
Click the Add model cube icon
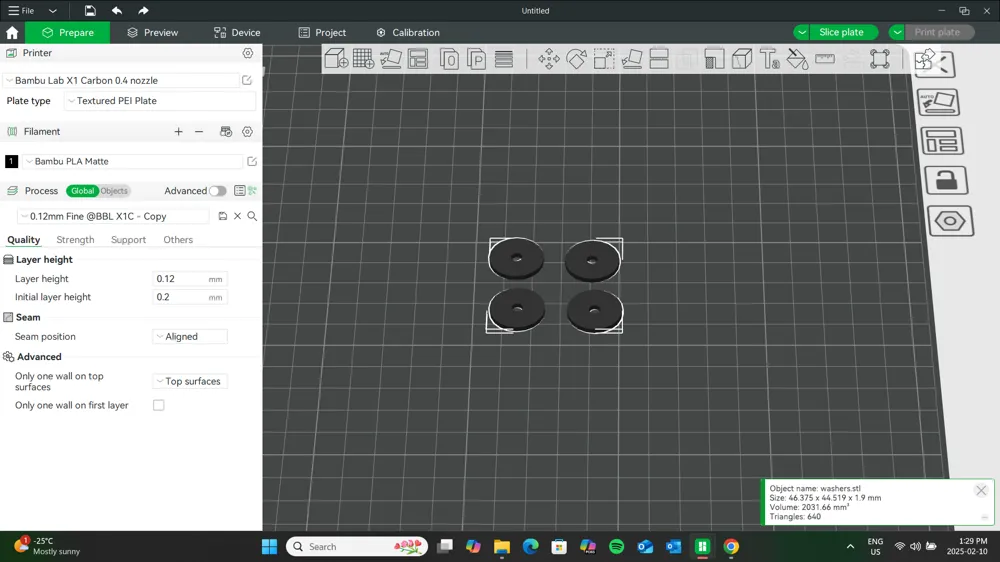point(336,59)
